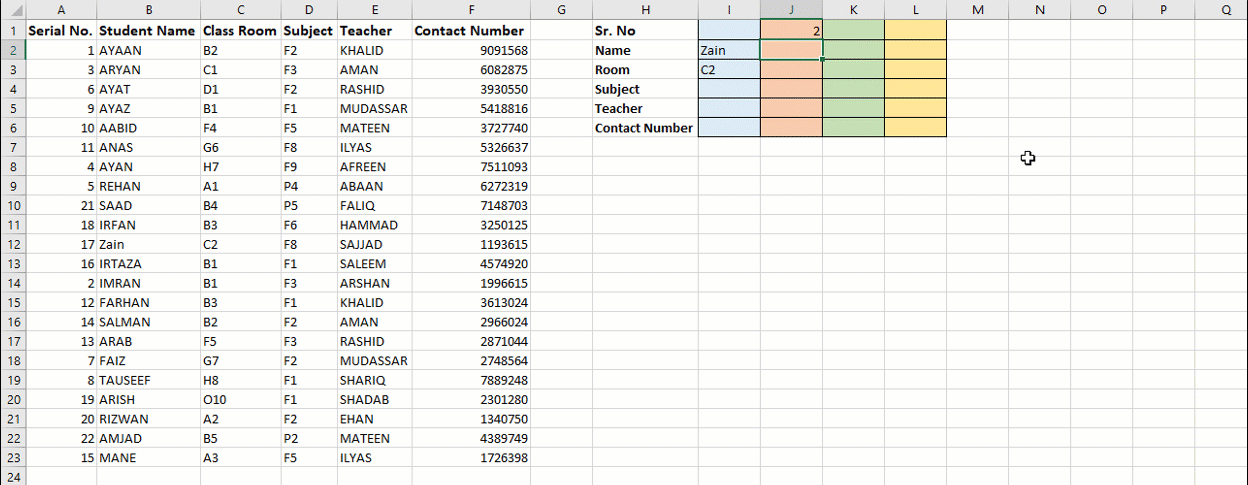Select row 10 header
This screenshot has width=1248, height=485.
(12, 205)
